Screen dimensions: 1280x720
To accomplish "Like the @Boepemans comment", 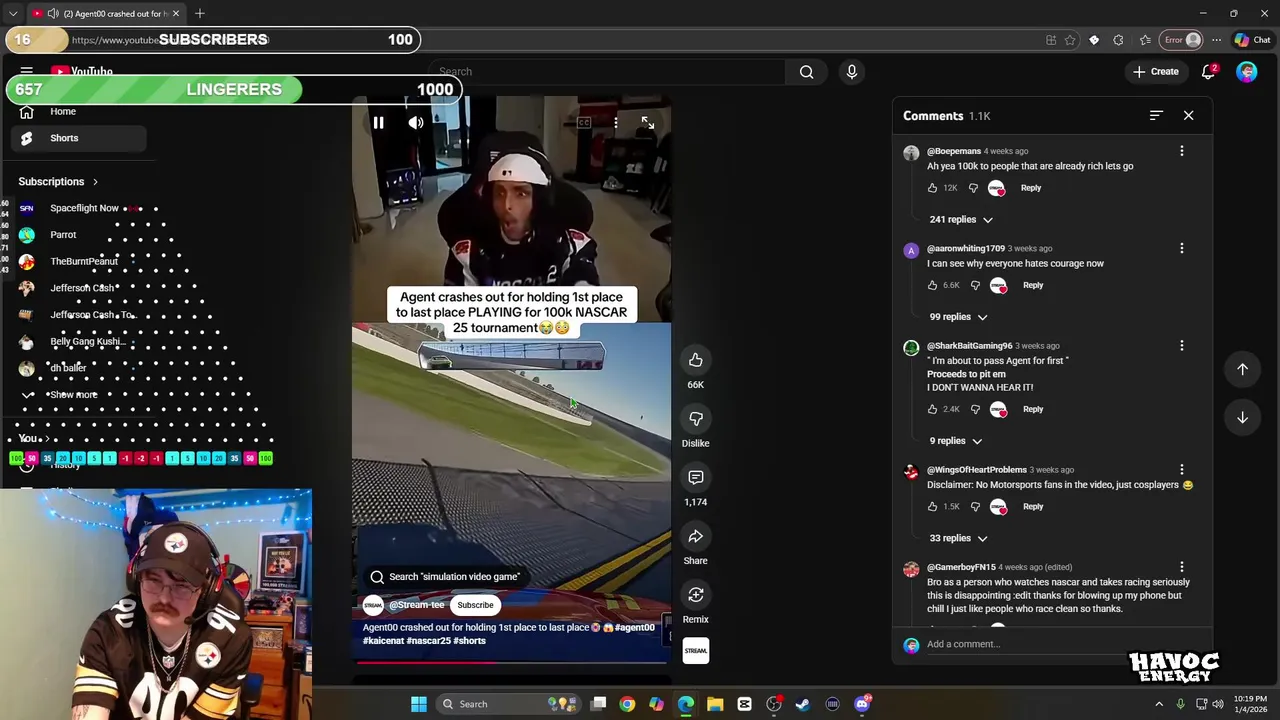I will click(x=933, y=188).
